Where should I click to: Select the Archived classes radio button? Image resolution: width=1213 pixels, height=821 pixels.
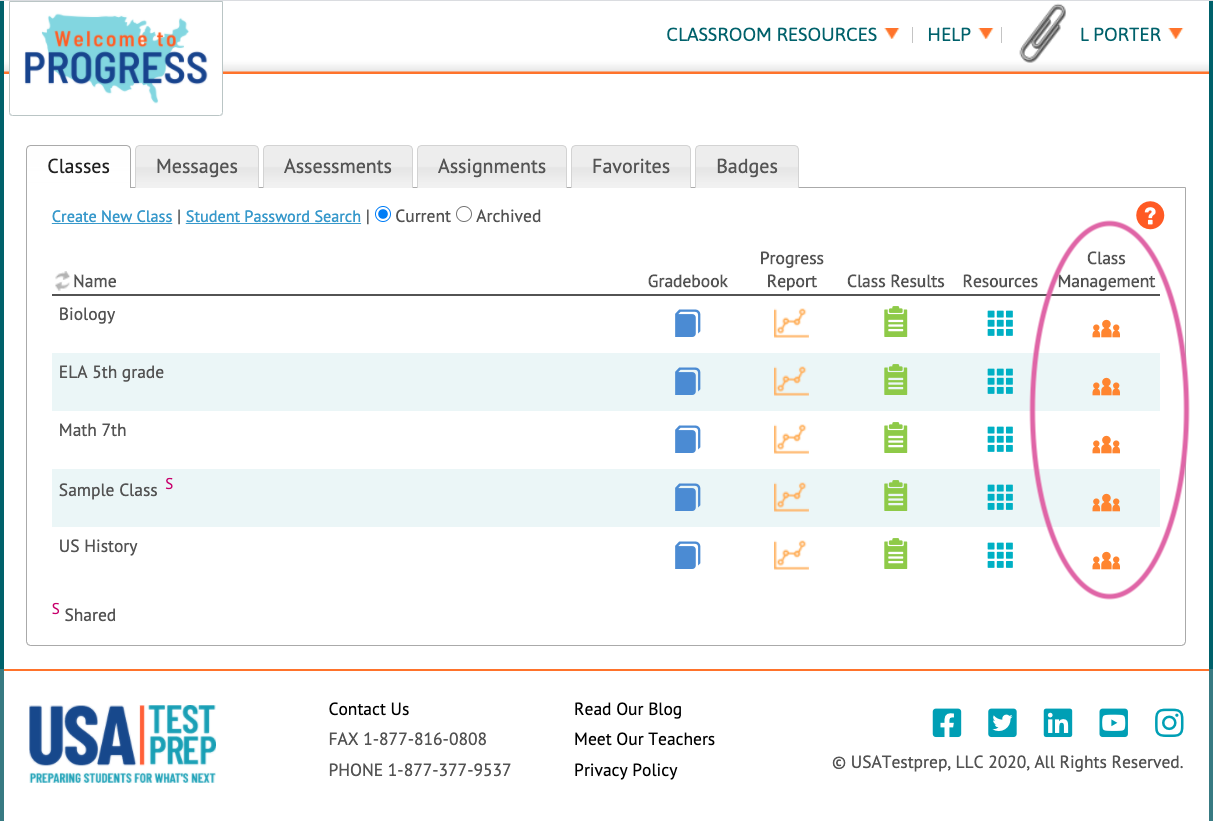(x=464, y=215)
